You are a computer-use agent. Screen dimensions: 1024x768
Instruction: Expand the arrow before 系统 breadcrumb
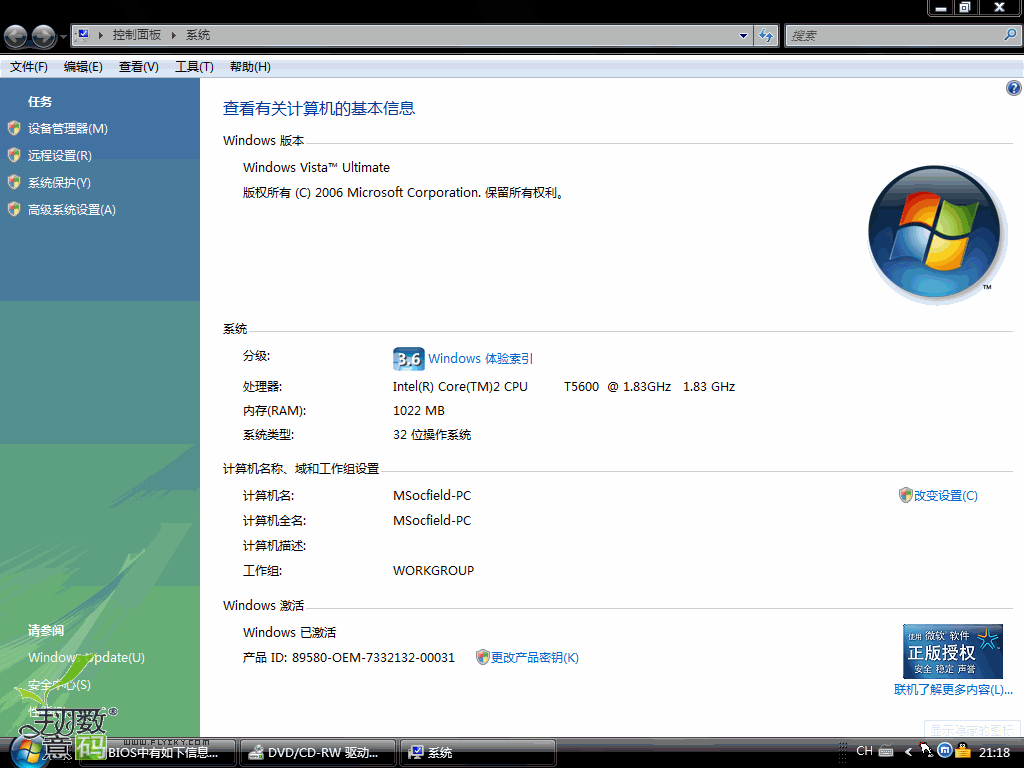click(174, 35)
